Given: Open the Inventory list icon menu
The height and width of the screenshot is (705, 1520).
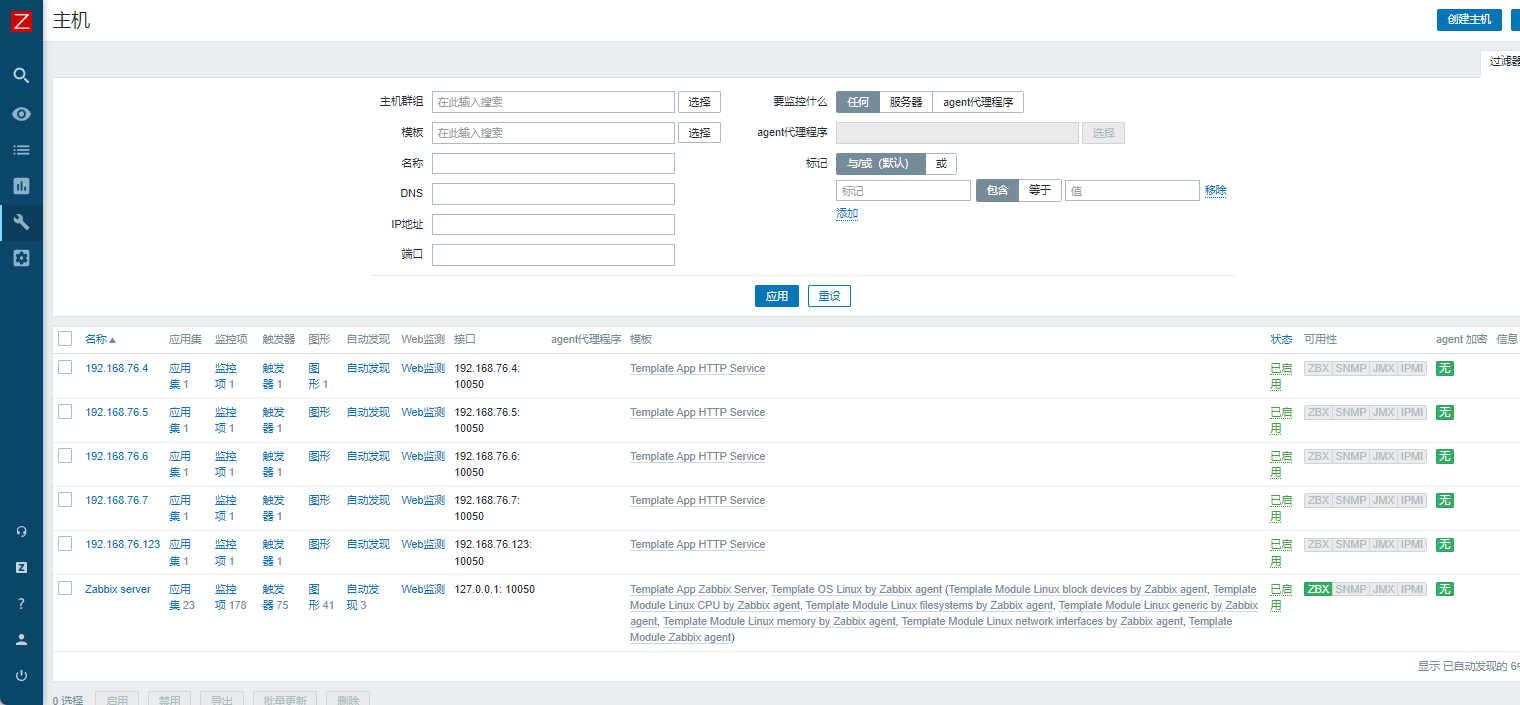Looking at the screenshot, I should pyautogui.click(x=21, y=150).
